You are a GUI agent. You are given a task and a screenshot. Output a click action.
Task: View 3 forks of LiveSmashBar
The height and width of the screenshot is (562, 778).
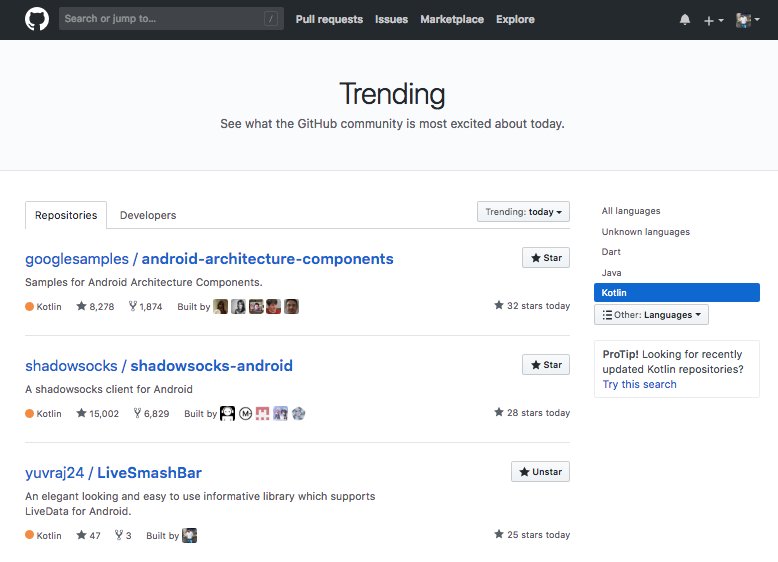pyautogui.click(x=123, y=535)
